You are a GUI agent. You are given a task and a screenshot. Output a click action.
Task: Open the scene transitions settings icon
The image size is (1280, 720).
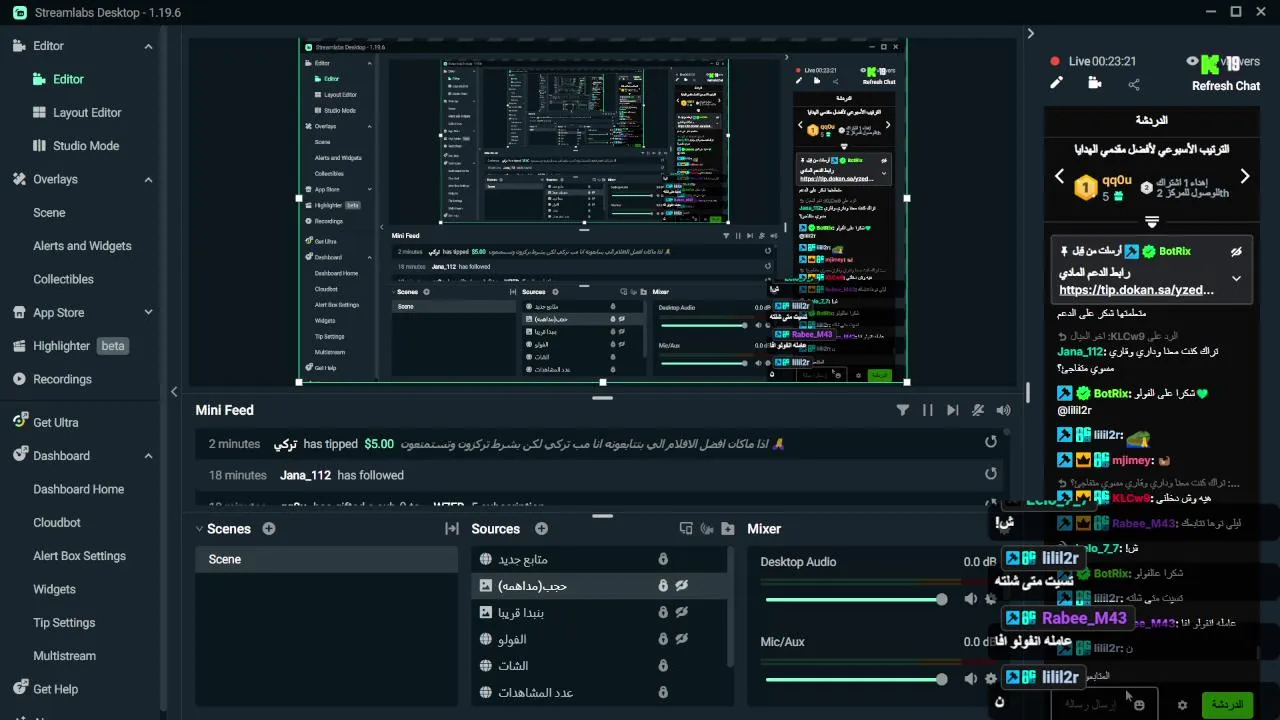(x=452, y=529)
